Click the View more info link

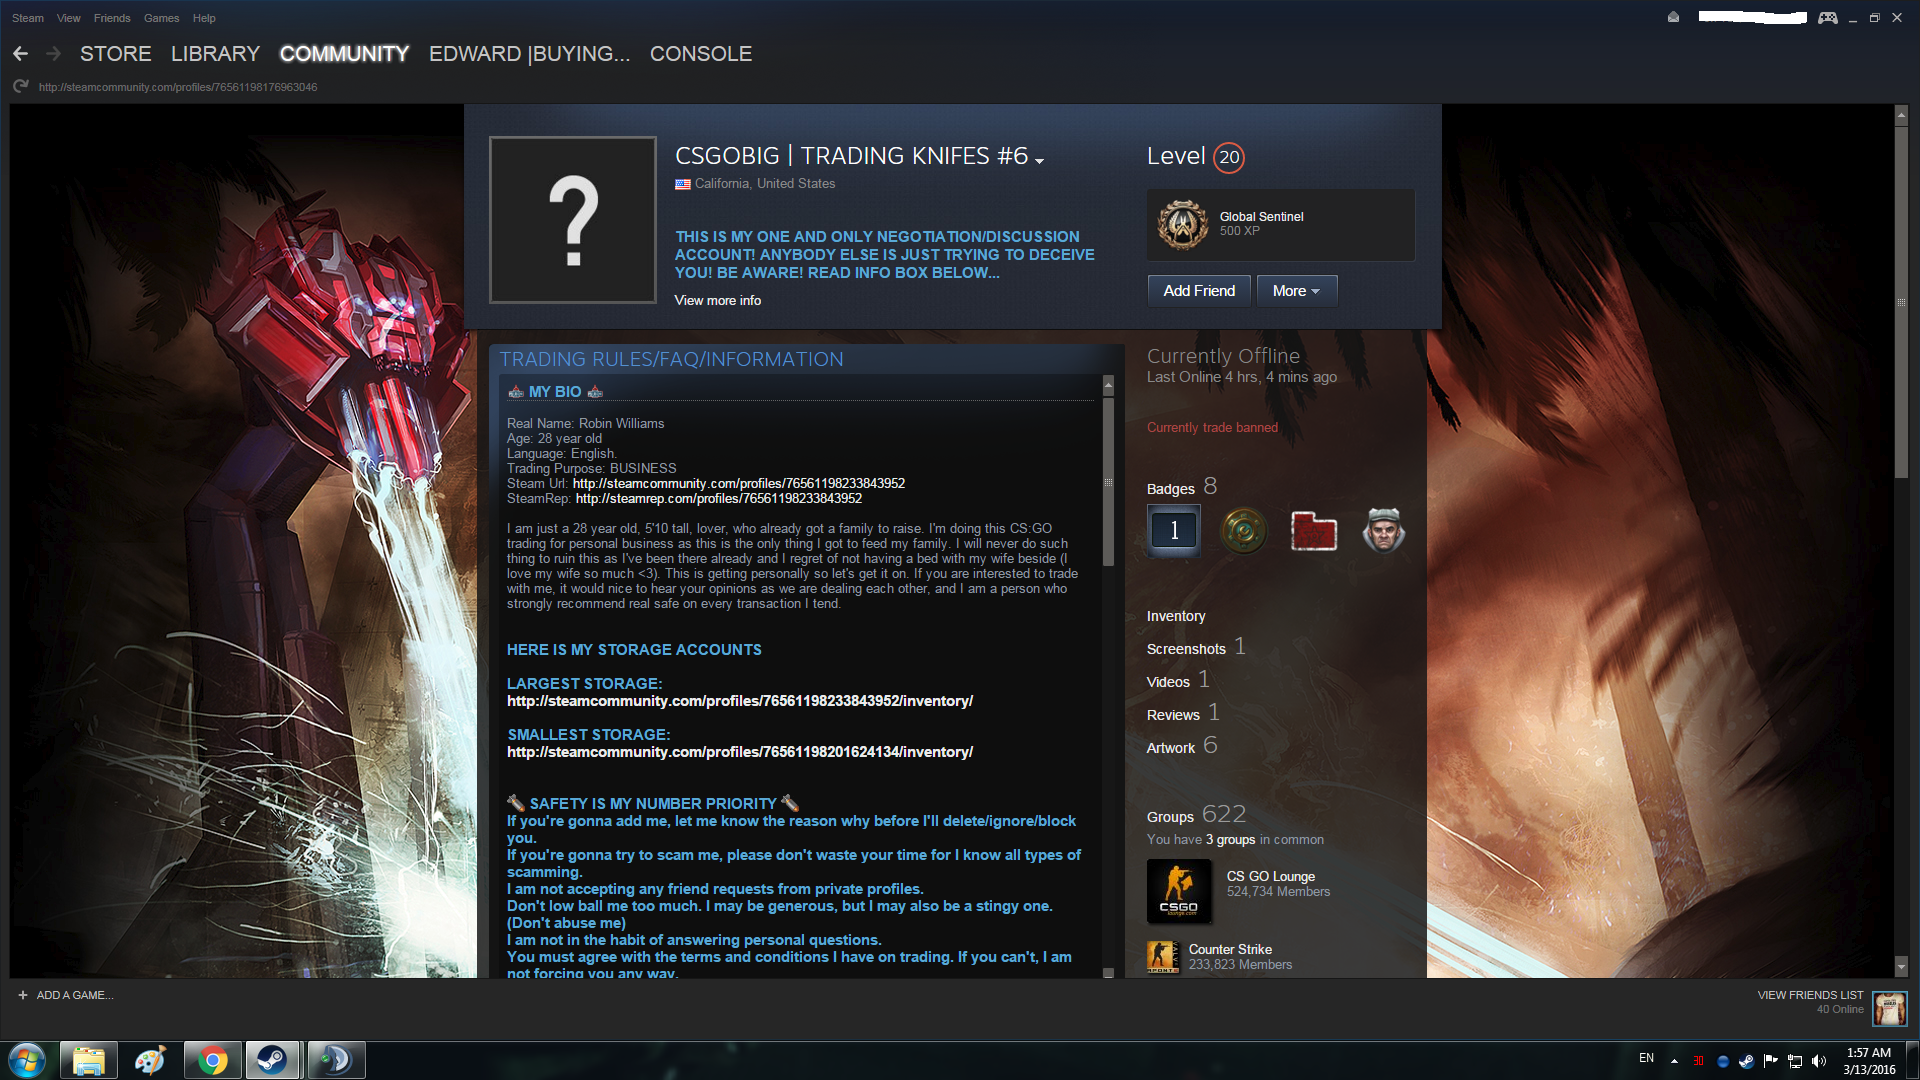click(717, 300)
